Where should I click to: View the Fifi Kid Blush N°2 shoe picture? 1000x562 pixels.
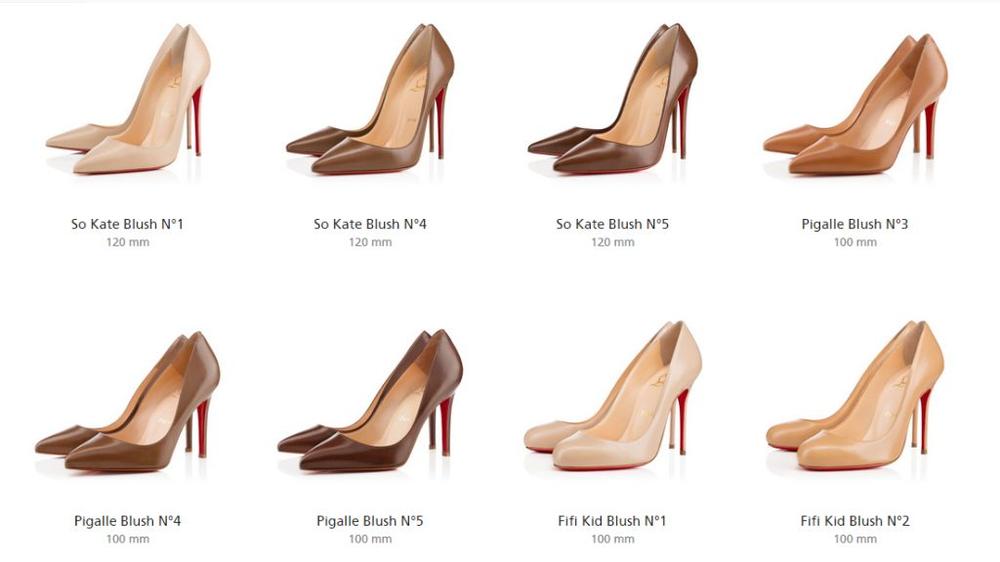[855, 398]
